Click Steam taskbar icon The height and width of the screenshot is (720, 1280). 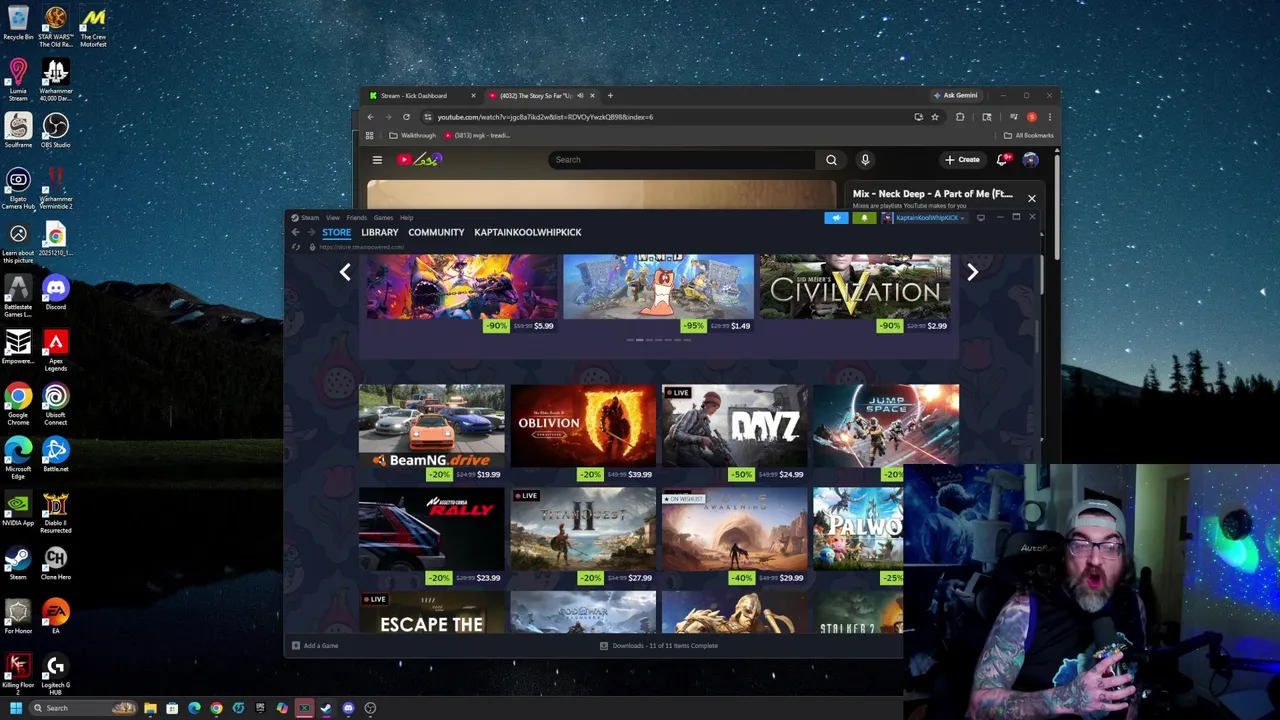tap(326, 708)
